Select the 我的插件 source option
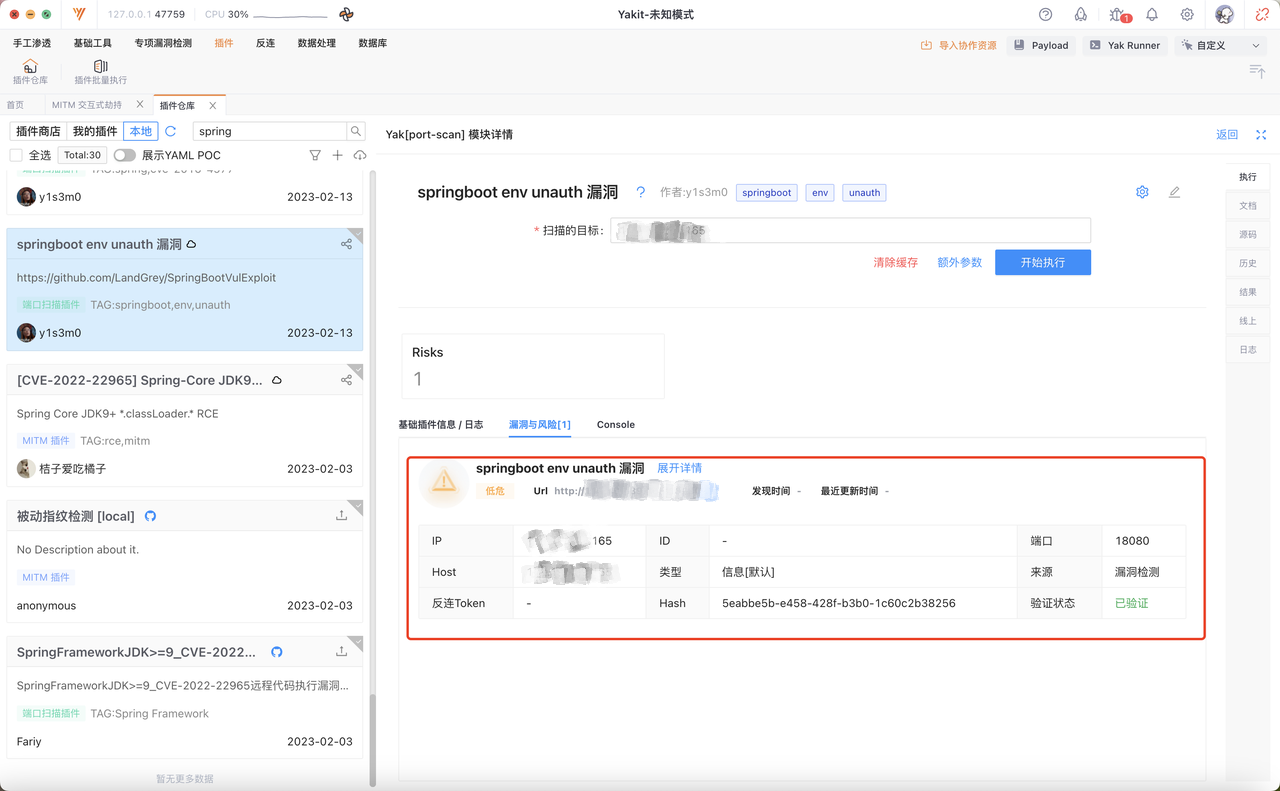Viewport: 1280px width, 791px height. tap(95, 131)
